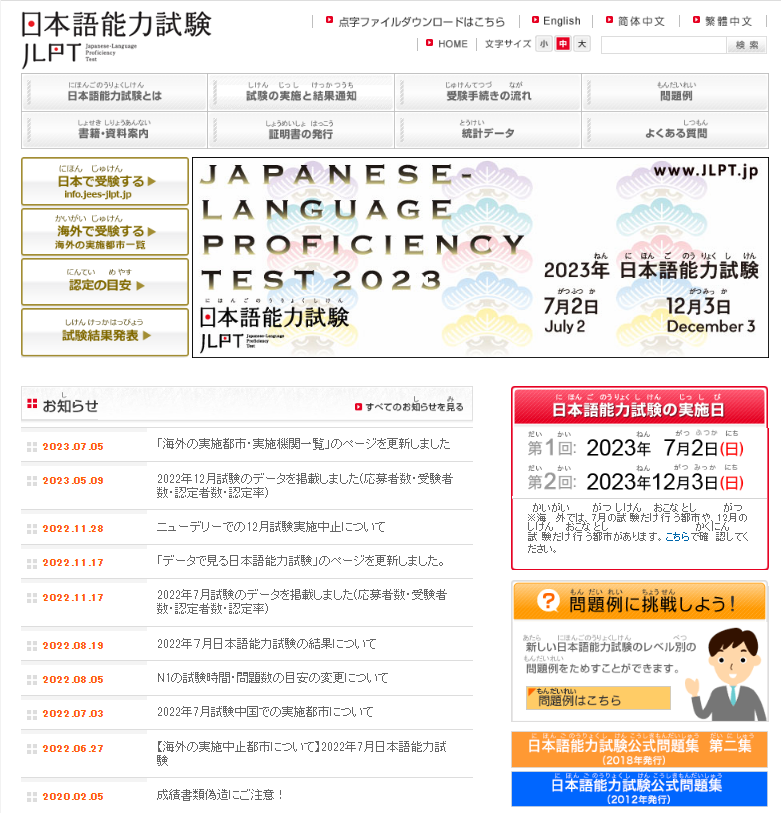Screen dimensions: 781x813
Task: Click date text 2020.02.05
Action: pyautogui.click(x=73, y=796)
